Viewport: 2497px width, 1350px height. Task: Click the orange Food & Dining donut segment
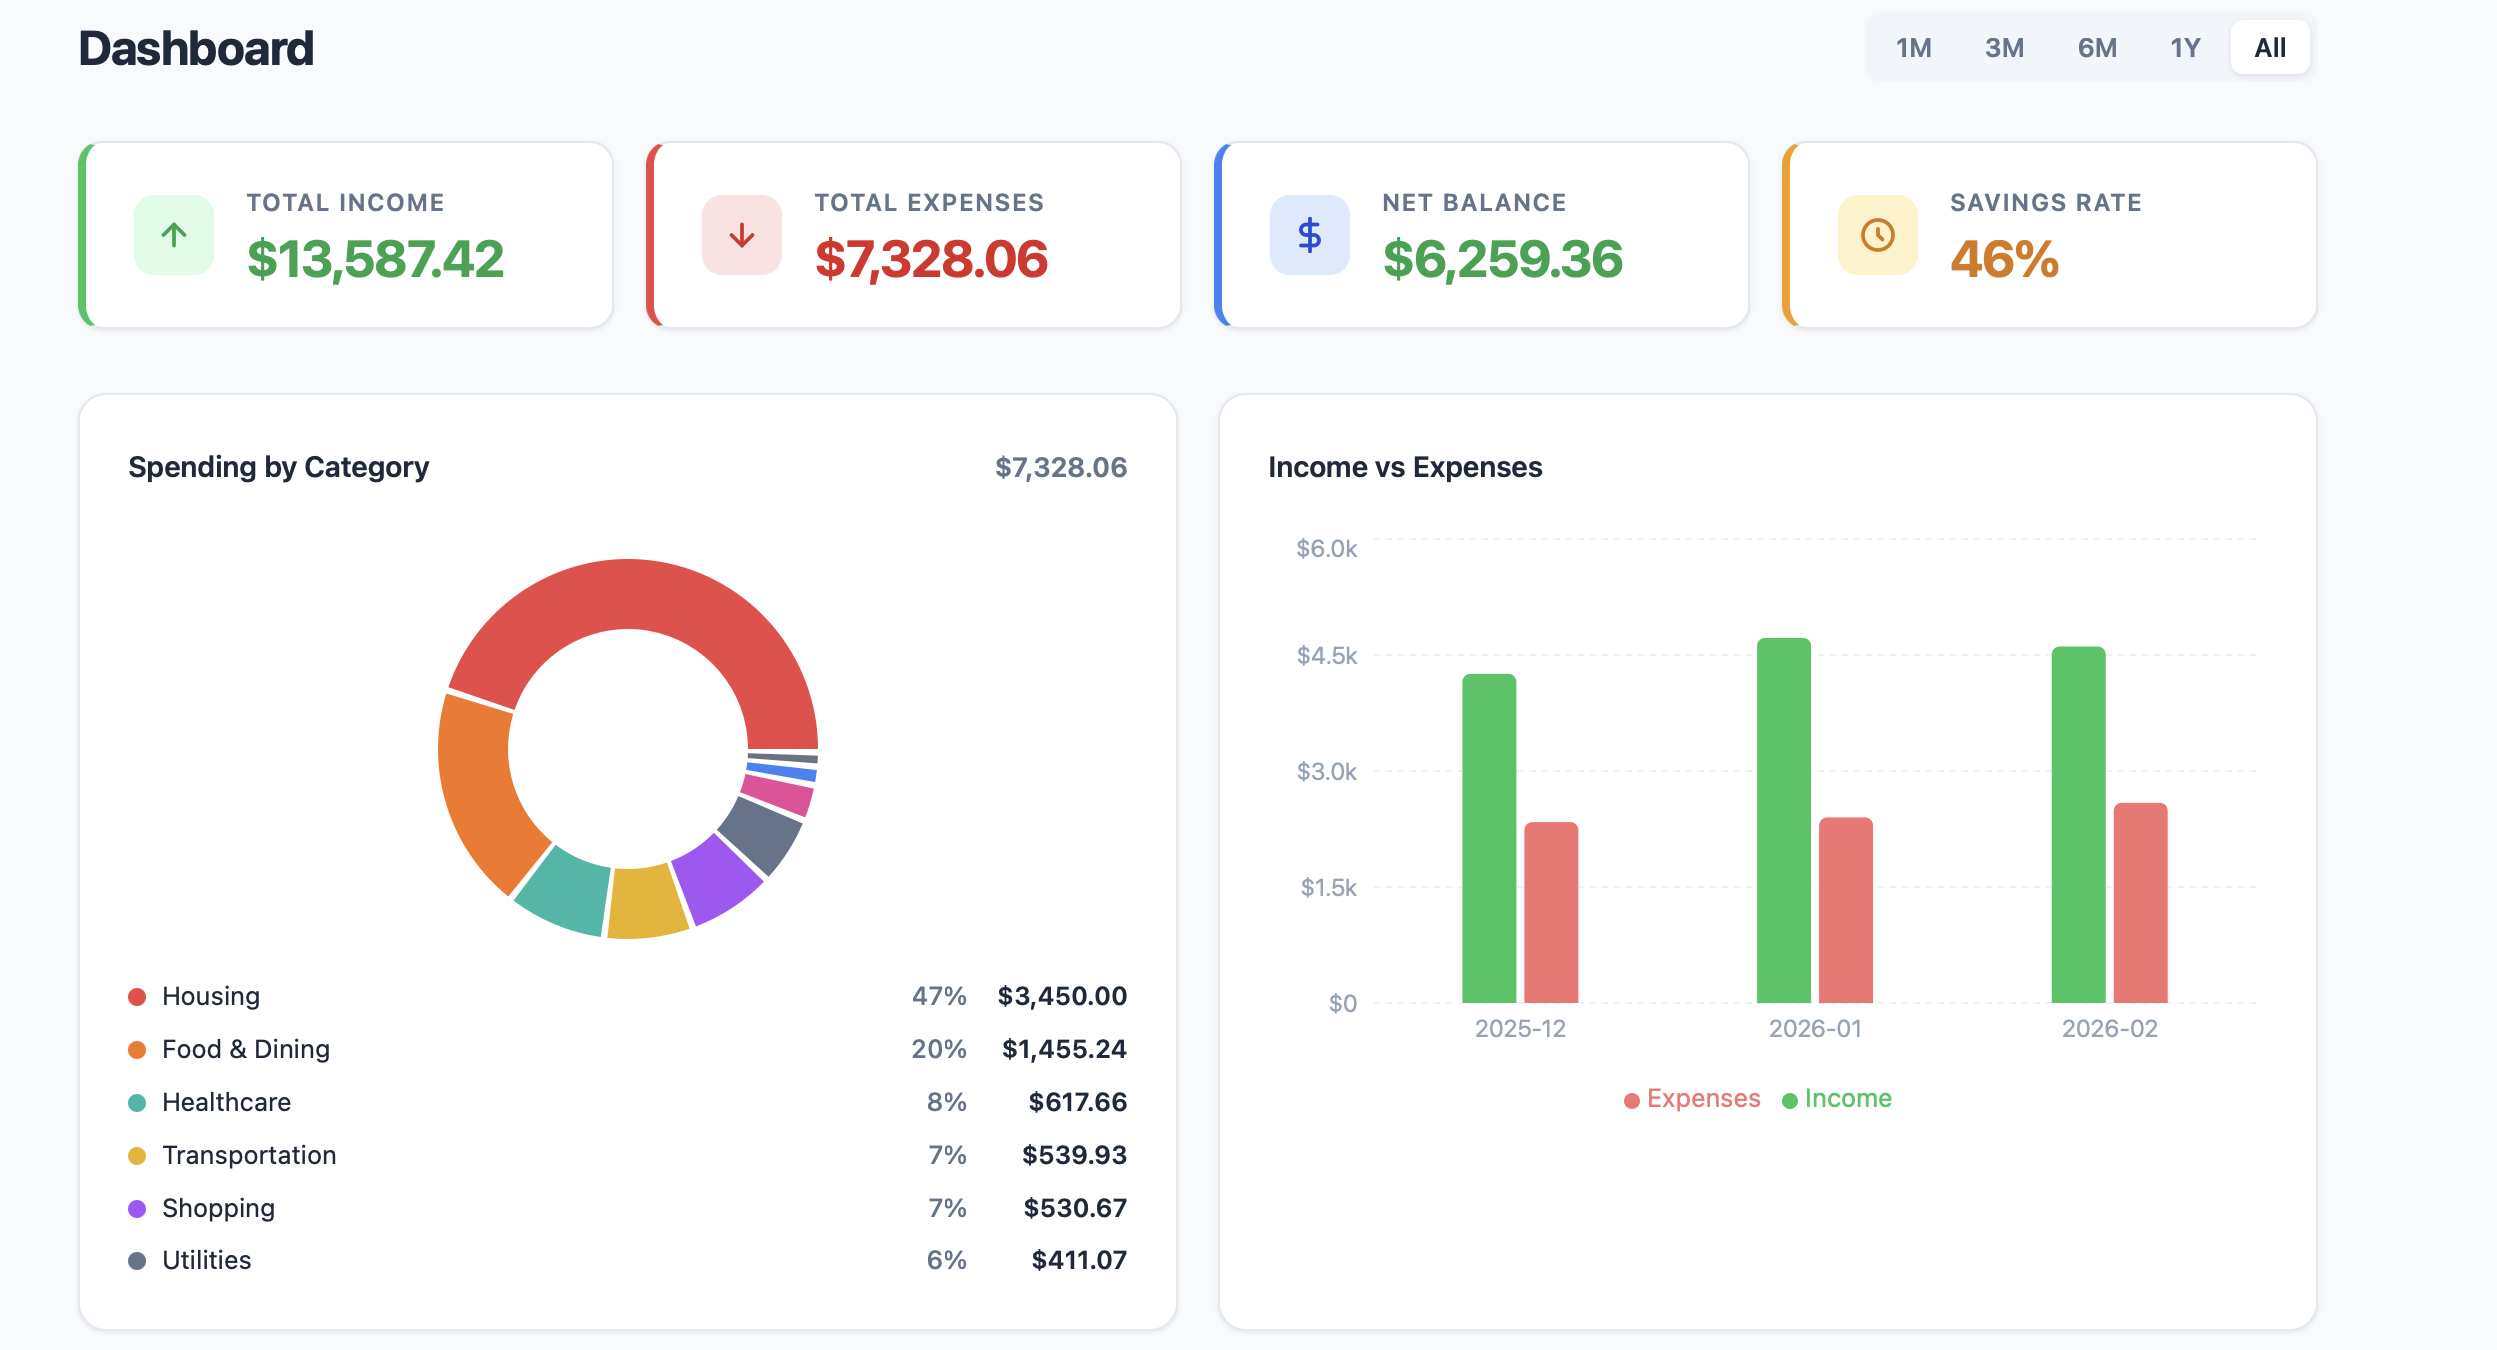[x=482, y=790]
